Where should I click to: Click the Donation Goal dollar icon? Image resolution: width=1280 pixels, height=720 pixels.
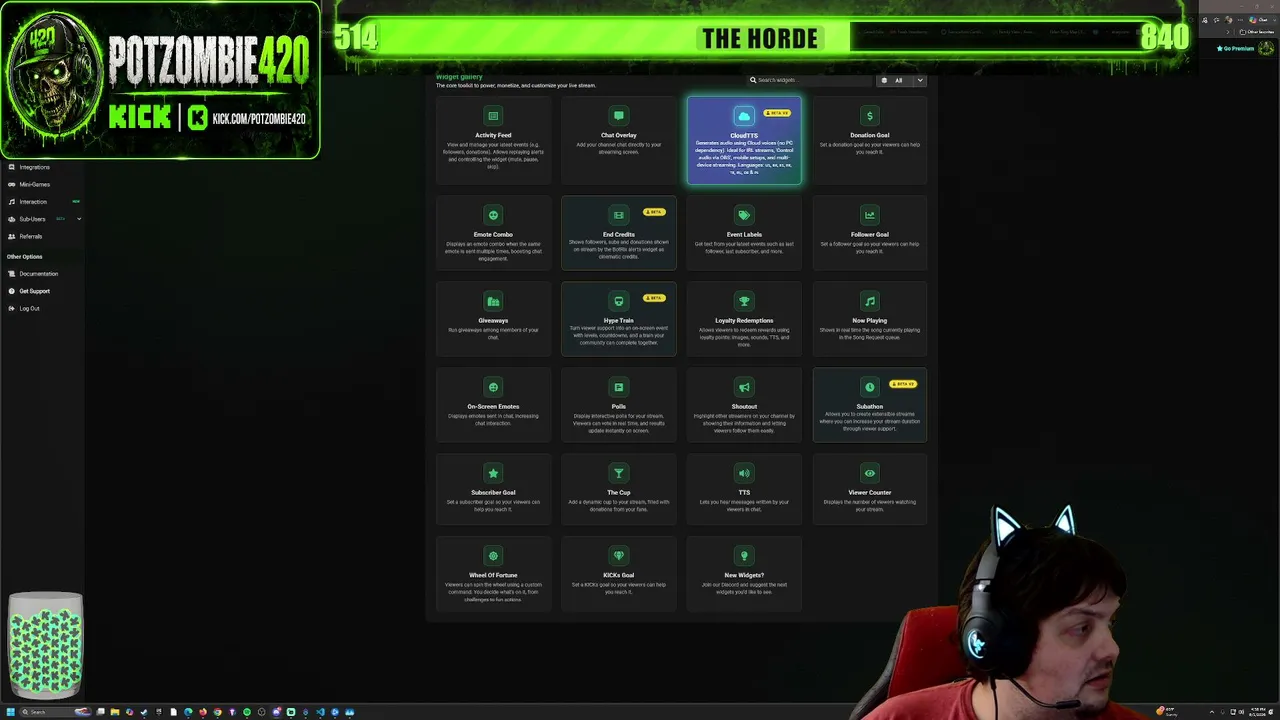click(870, 116)
